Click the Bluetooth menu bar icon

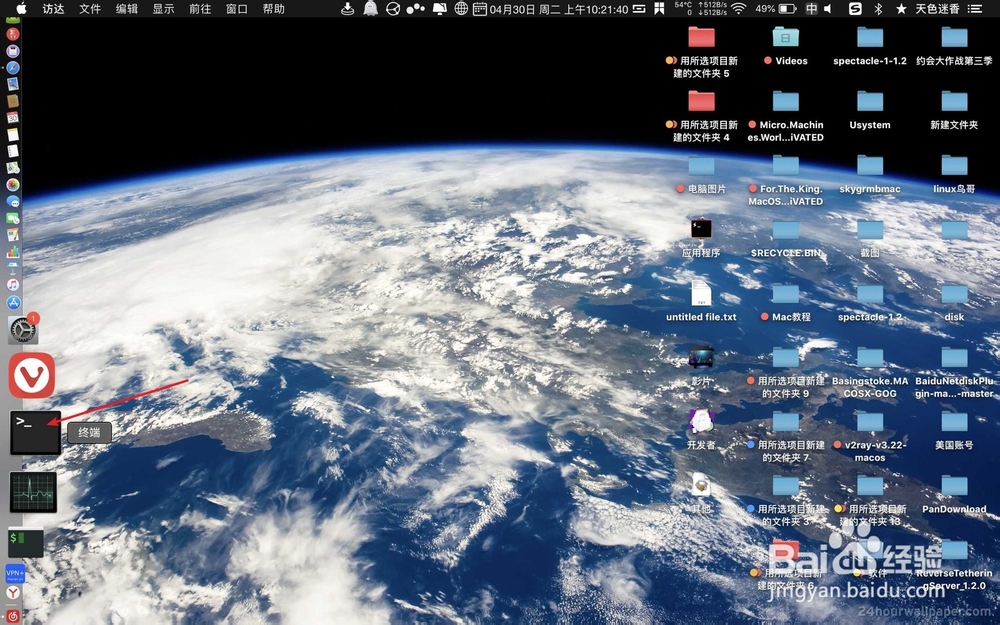coord(878,9)
